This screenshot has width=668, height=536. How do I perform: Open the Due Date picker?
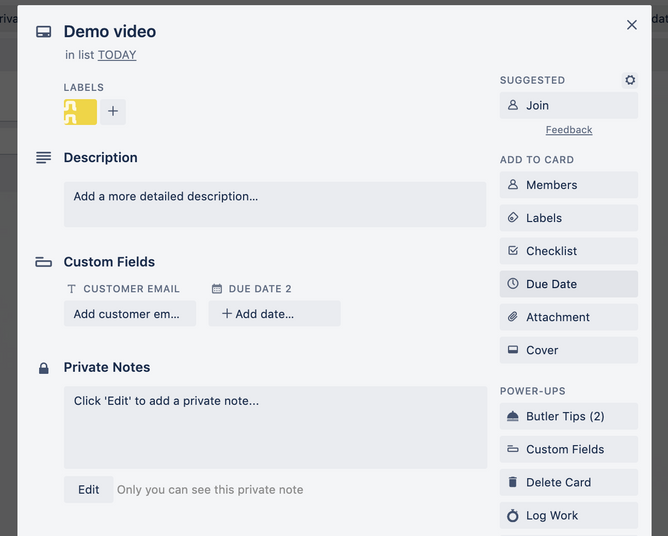click(569, 284)
